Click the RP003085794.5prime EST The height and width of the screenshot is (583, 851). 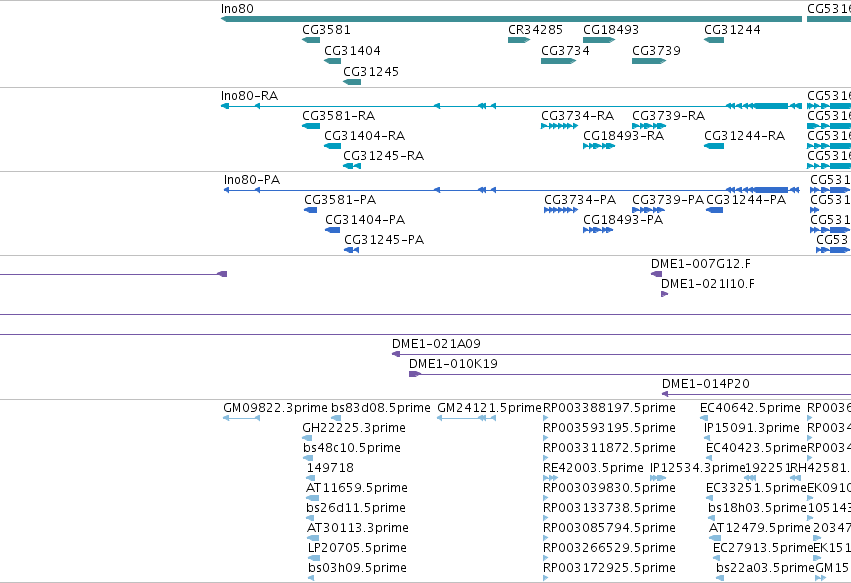click(x=546, y=538)
